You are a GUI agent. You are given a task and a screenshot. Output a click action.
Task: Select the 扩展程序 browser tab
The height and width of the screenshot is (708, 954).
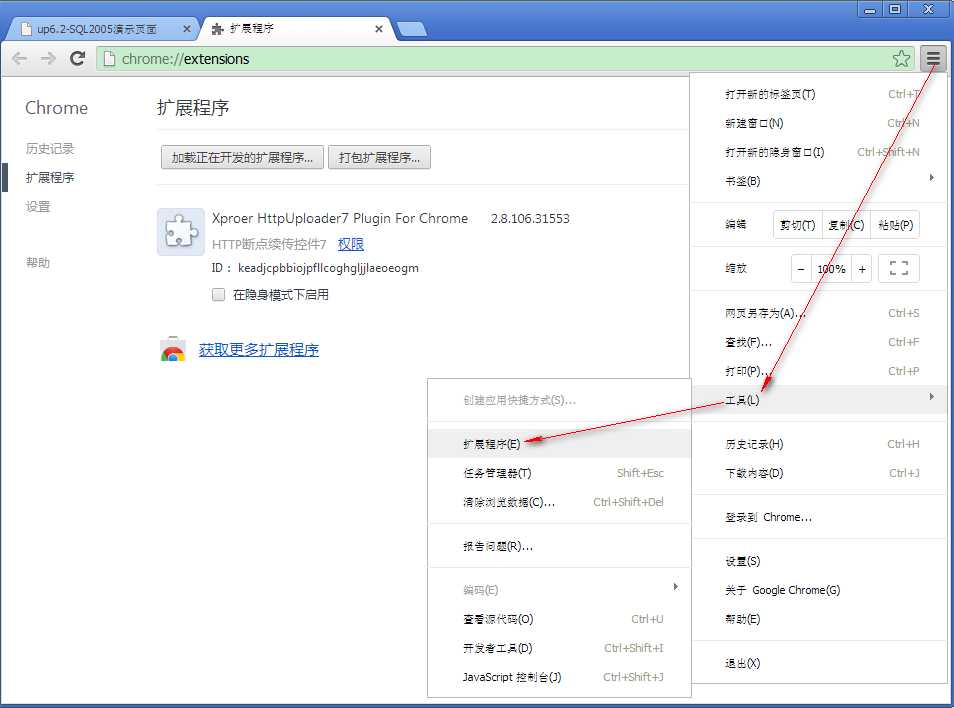[298, 29]
